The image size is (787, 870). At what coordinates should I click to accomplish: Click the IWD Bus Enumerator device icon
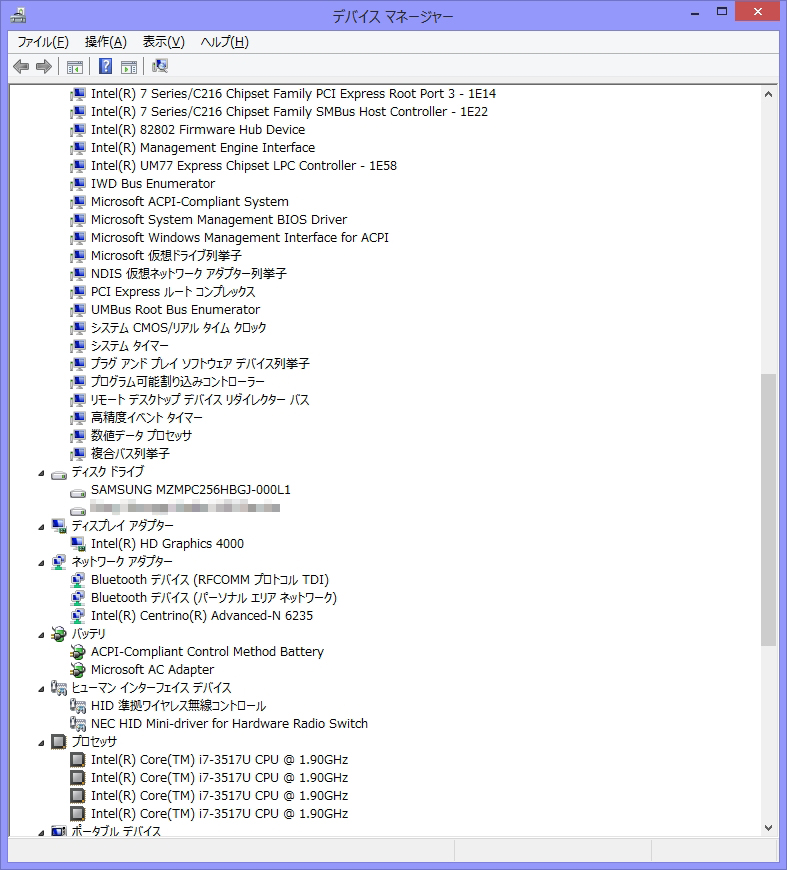click(78, 184)
